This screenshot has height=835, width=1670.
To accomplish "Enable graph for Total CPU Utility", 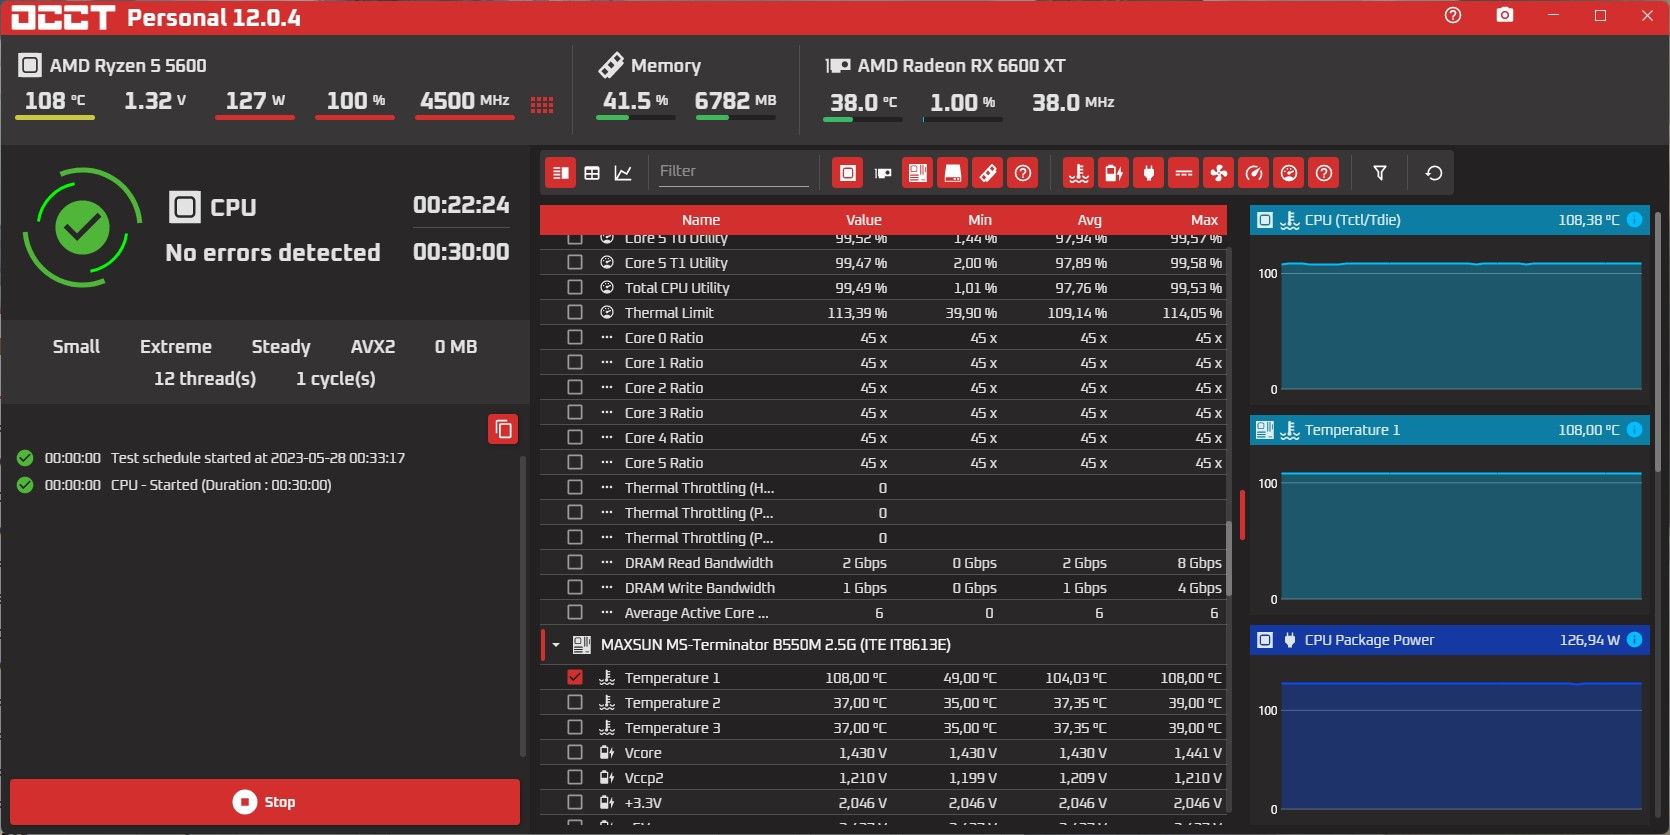I will pos(575,287).
